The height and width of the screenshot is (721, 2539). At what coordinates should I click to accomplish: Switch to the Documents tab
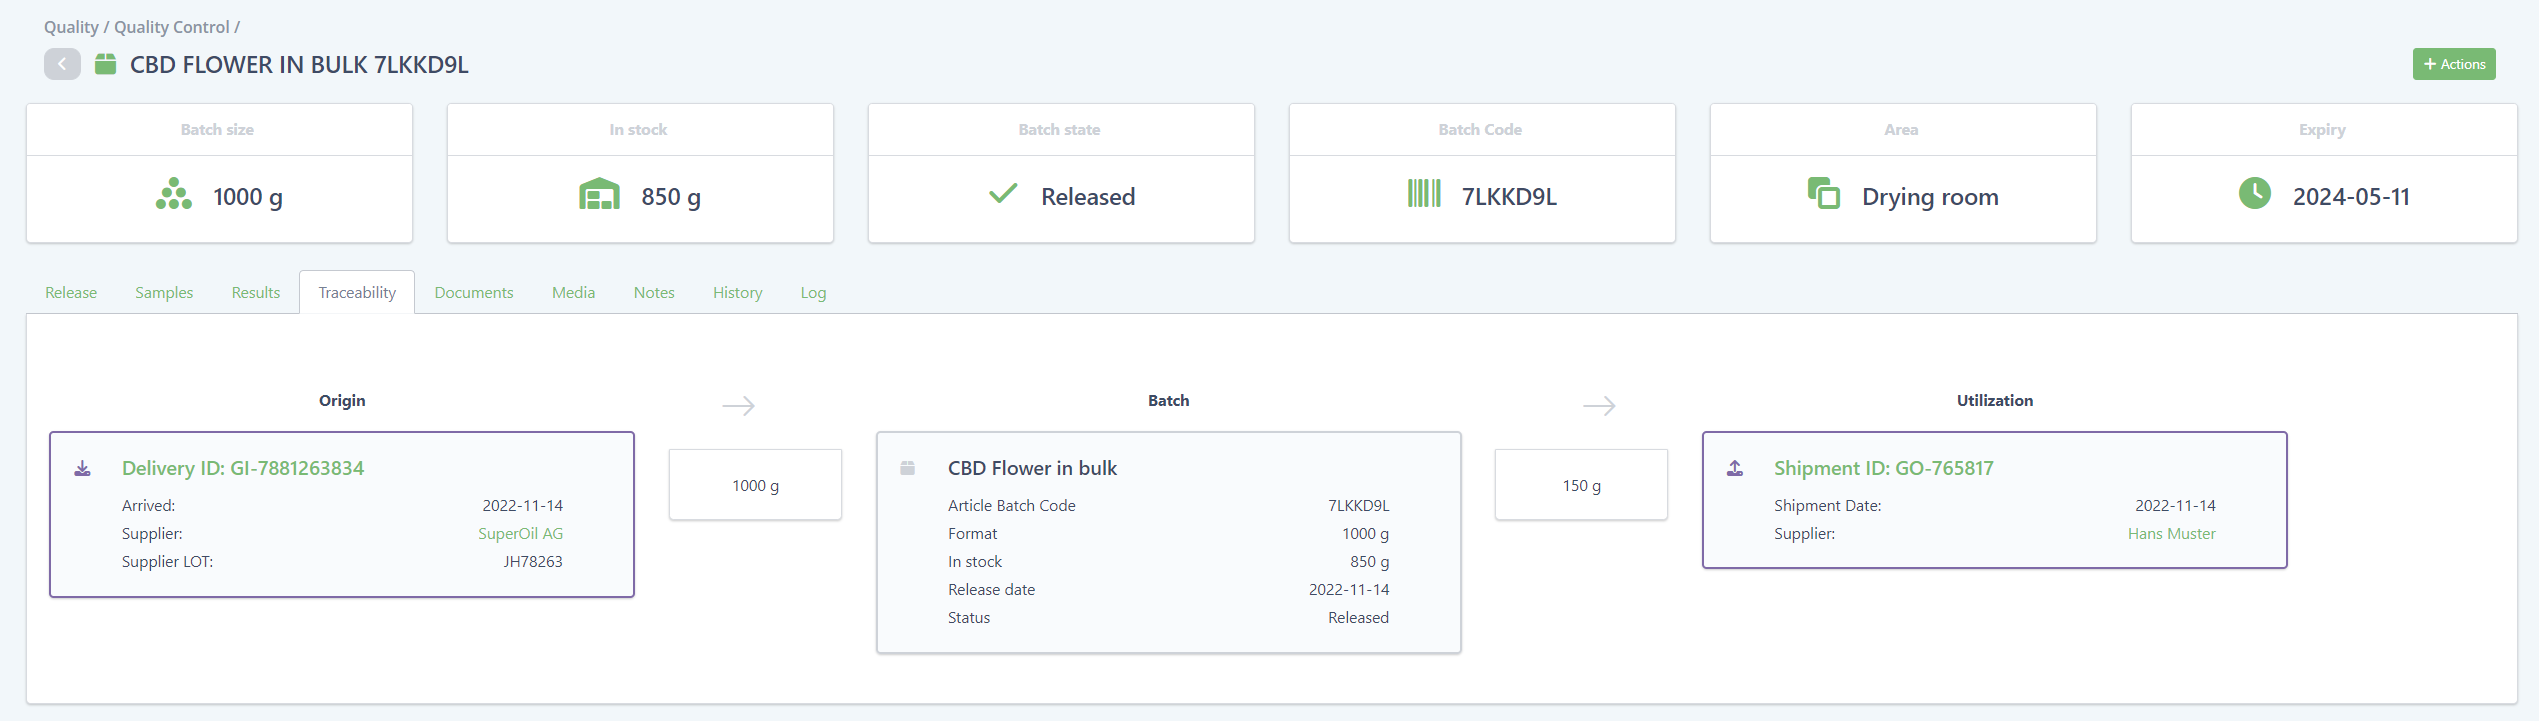tap(474, 293)
